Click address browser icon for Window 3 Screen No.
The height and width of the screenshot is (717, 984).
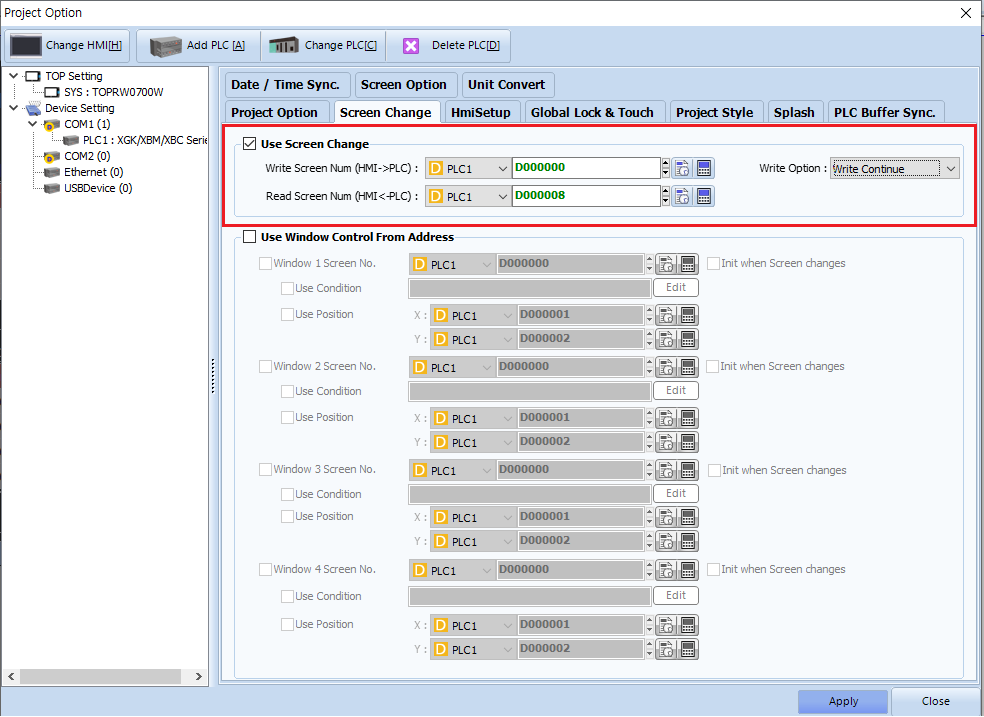click(x=666, y=470)
